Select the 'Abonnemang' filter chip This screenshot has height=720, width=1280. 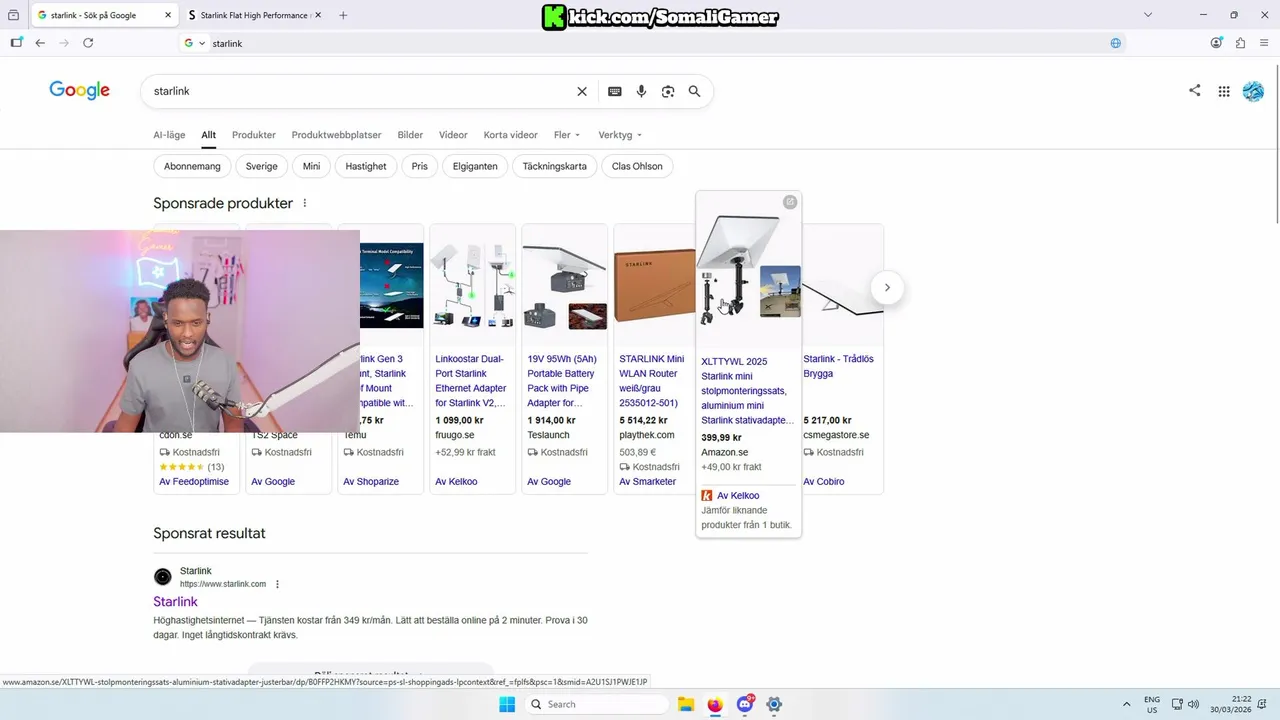point(192,166)
